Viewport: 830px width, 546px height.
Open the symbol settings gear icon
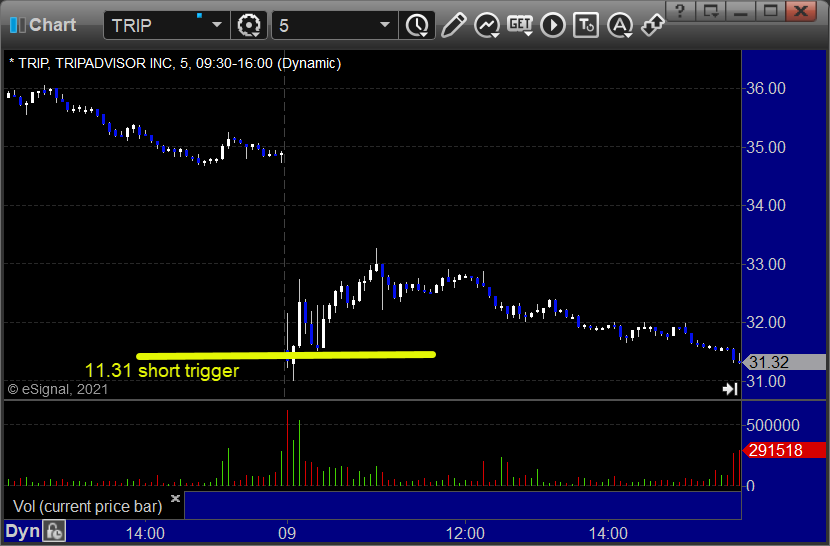click(x=249, y=25)
